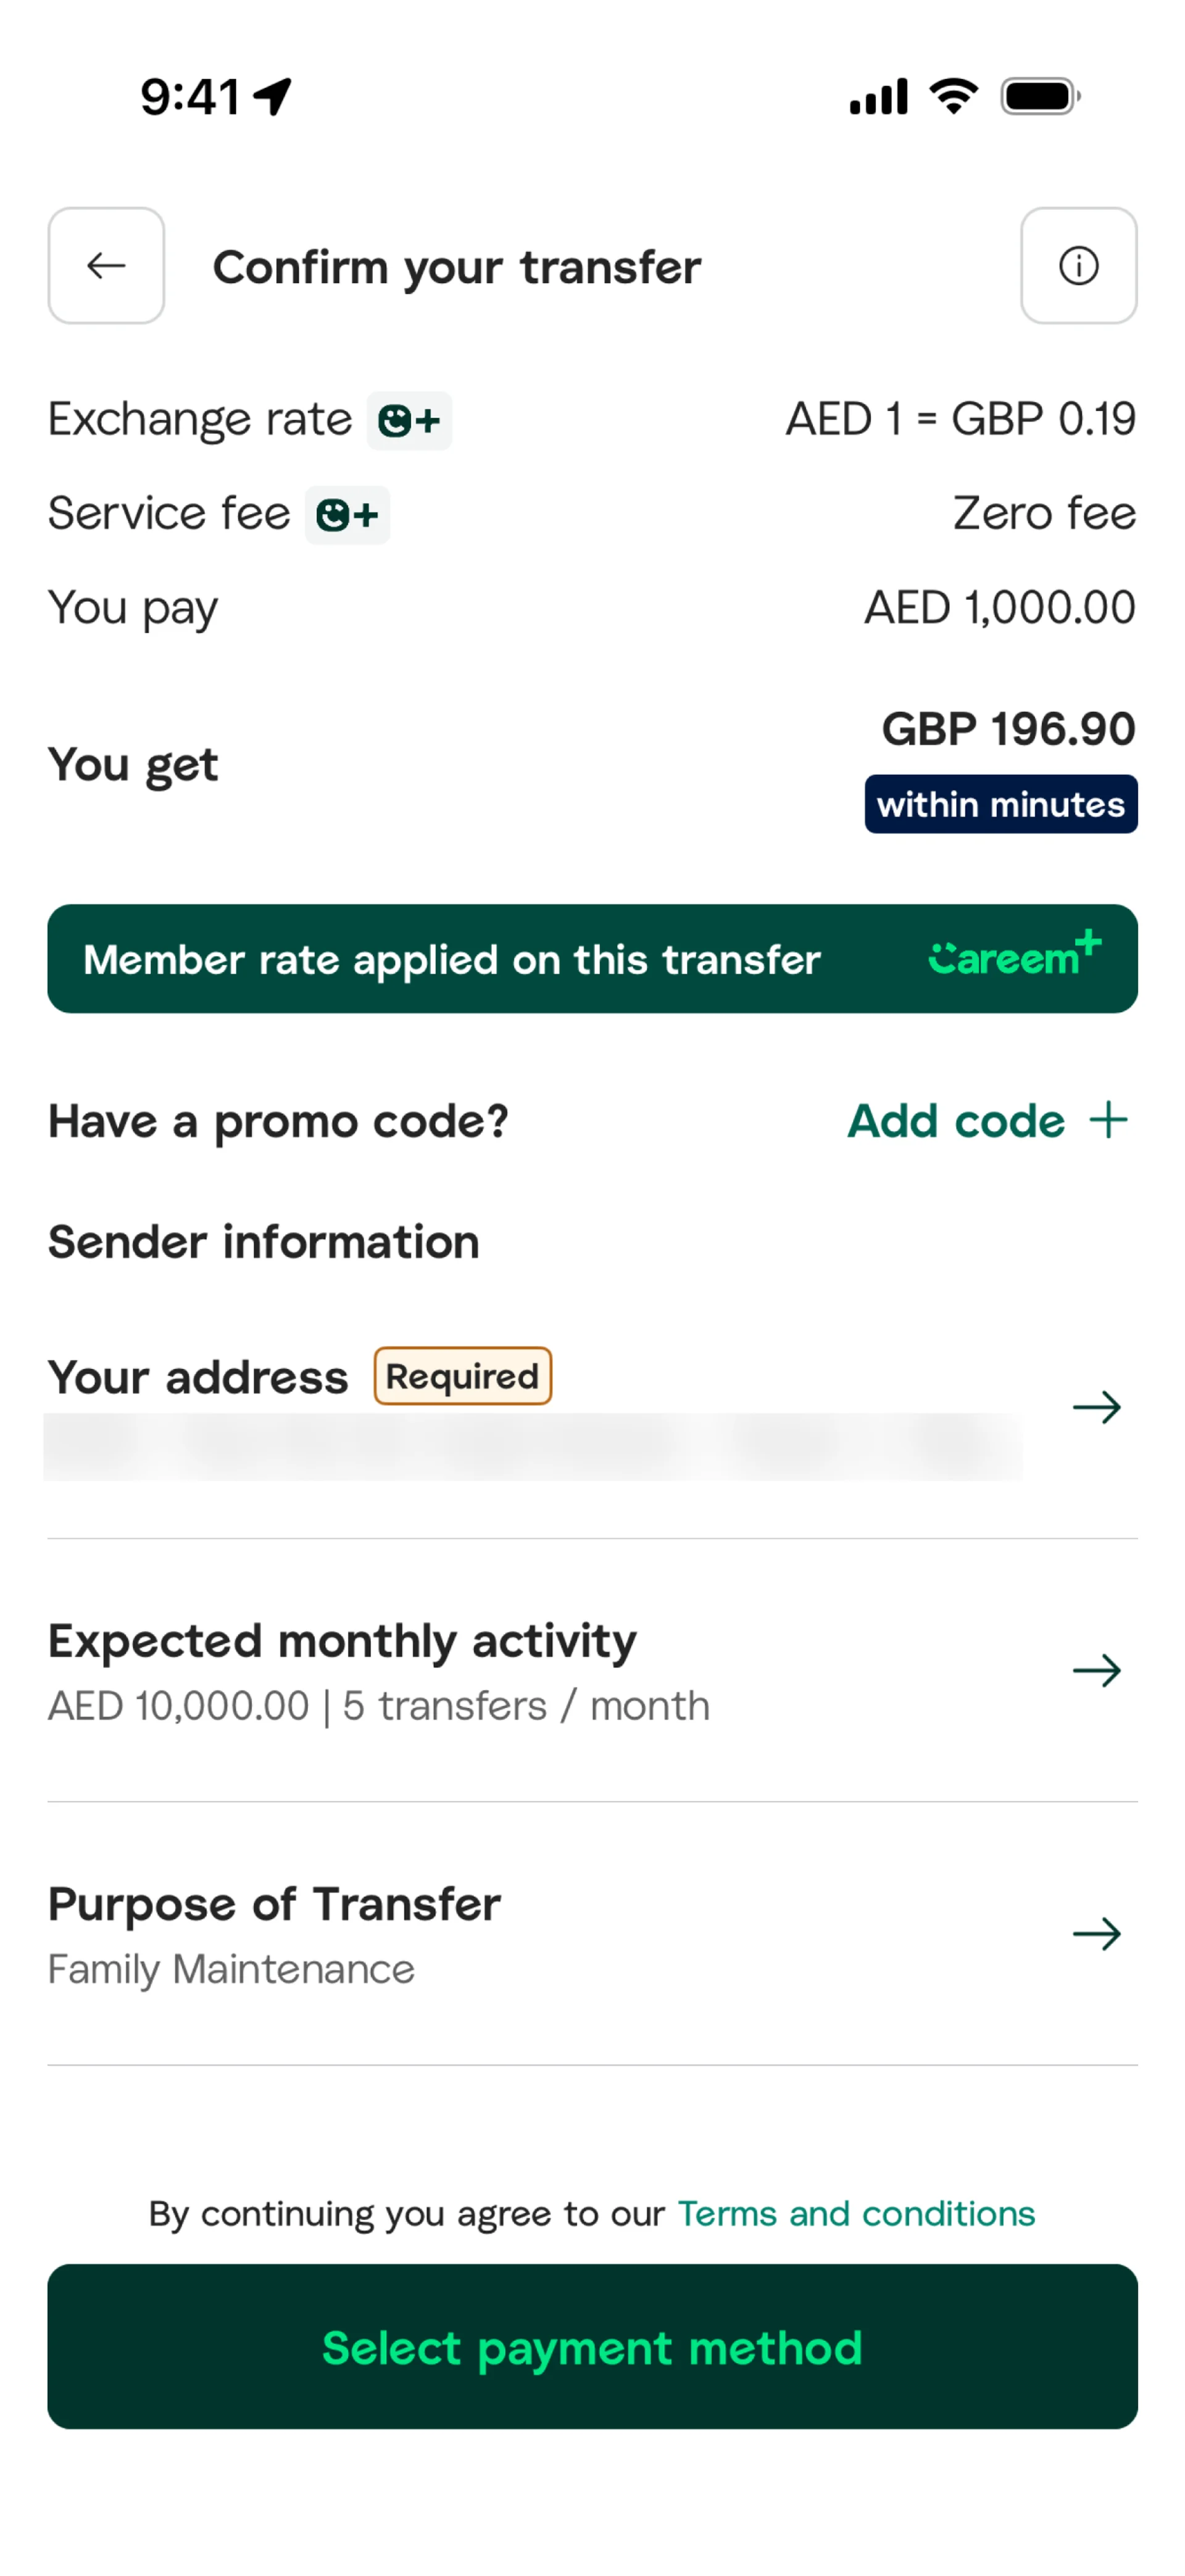Tap the Member rate applied banner
The height and width of the screenshot is (2576, 1185).
point(452,959)
